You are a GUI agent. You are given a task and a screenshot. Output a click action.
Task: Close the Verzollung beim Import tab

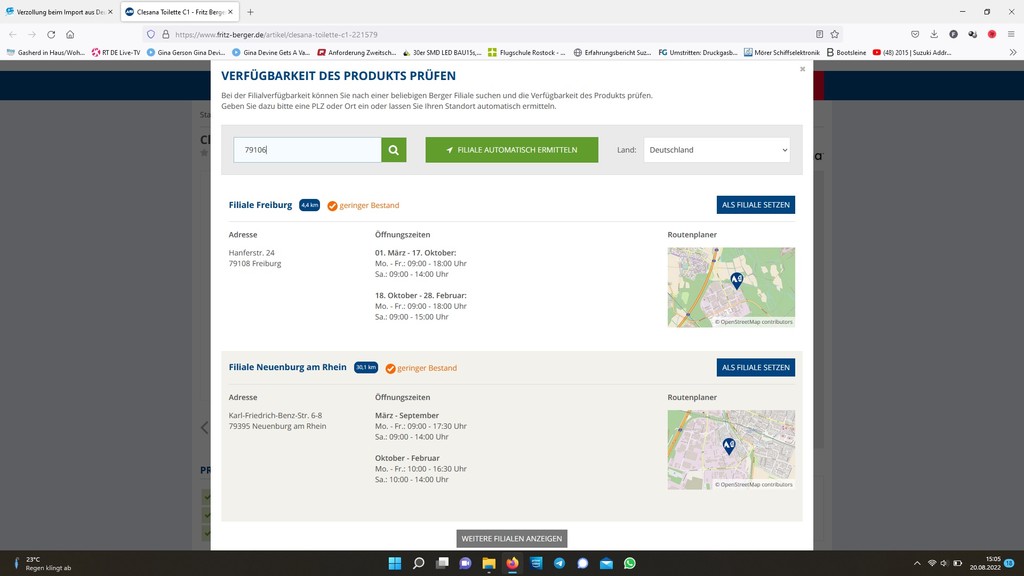pyautogui.click(x=110, y=12)
